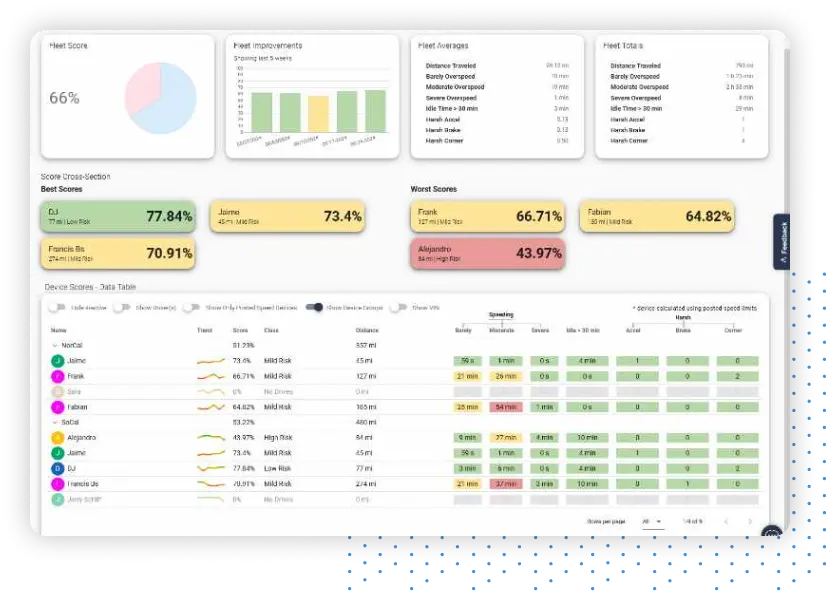This screenshot has width=827, height=594.
Task: Click the yellow bar in Fleet Improvements chart
Action: pos(318,114)
